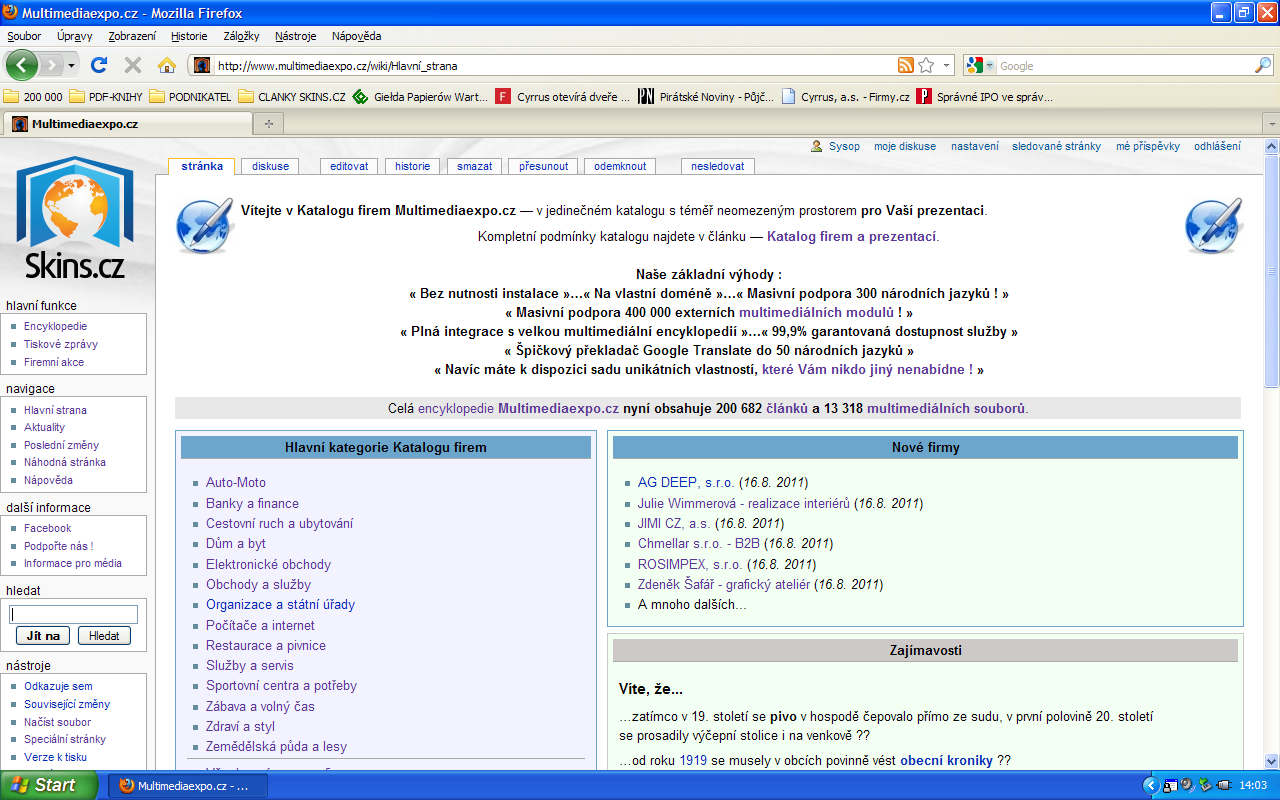Screen dimensions: 1280x800
Task: Click into the hledat search input field
Action: pyautogui.click(x=74, y=615)
